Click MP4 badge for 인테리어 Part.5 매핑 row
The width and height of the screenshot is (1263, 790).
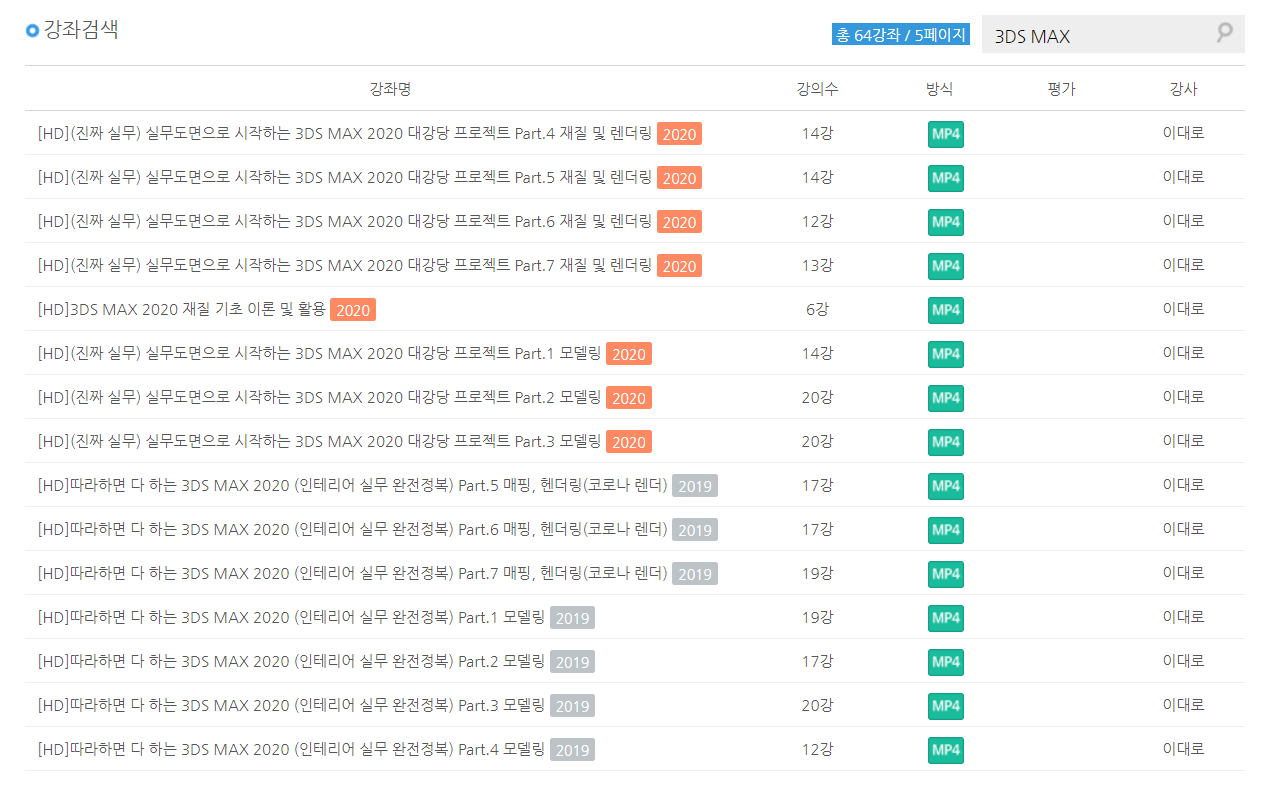coord(946,486)
